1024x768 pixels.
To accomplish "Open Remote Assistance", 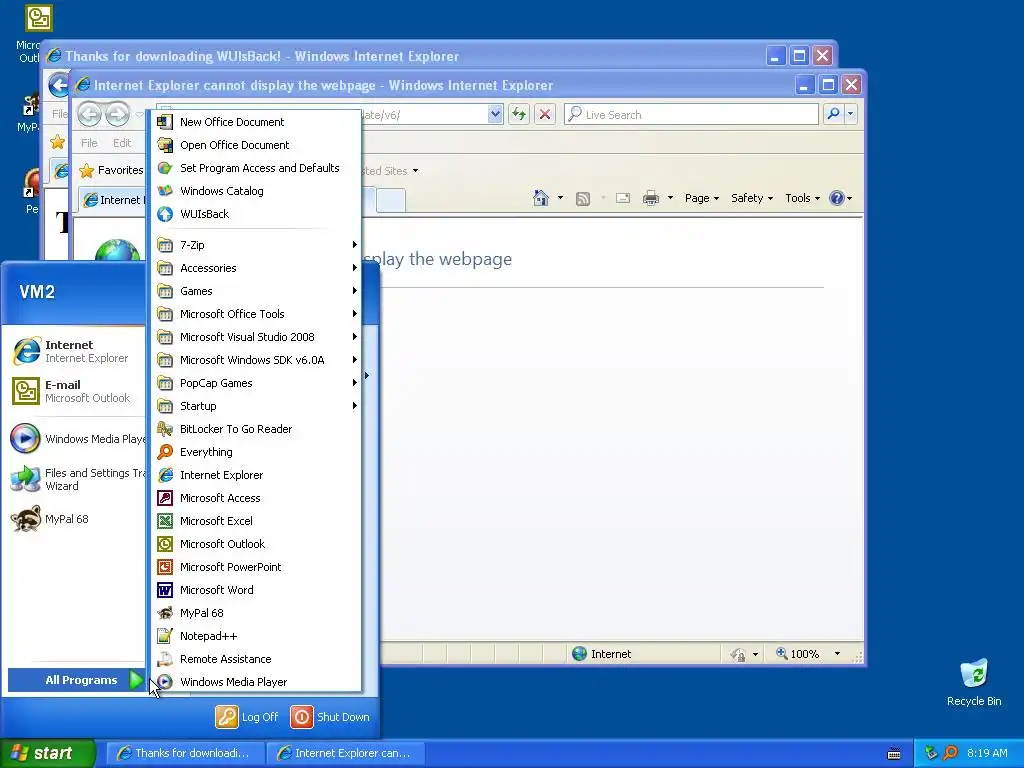I will [255, 659].
